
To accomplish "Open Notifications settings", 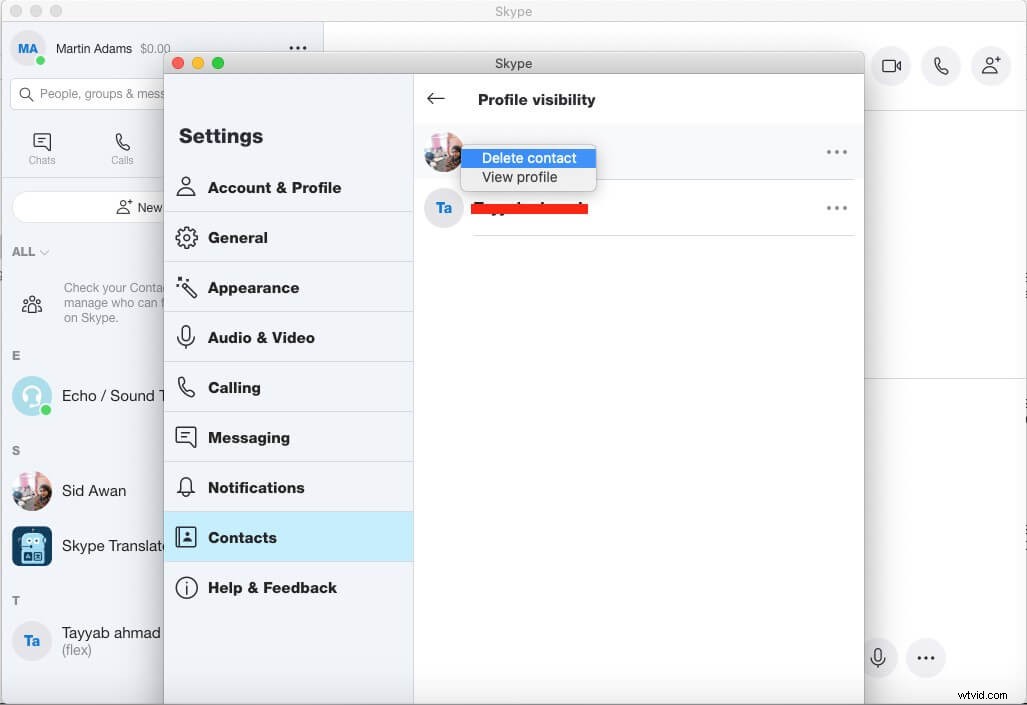I will click(256, 487).
